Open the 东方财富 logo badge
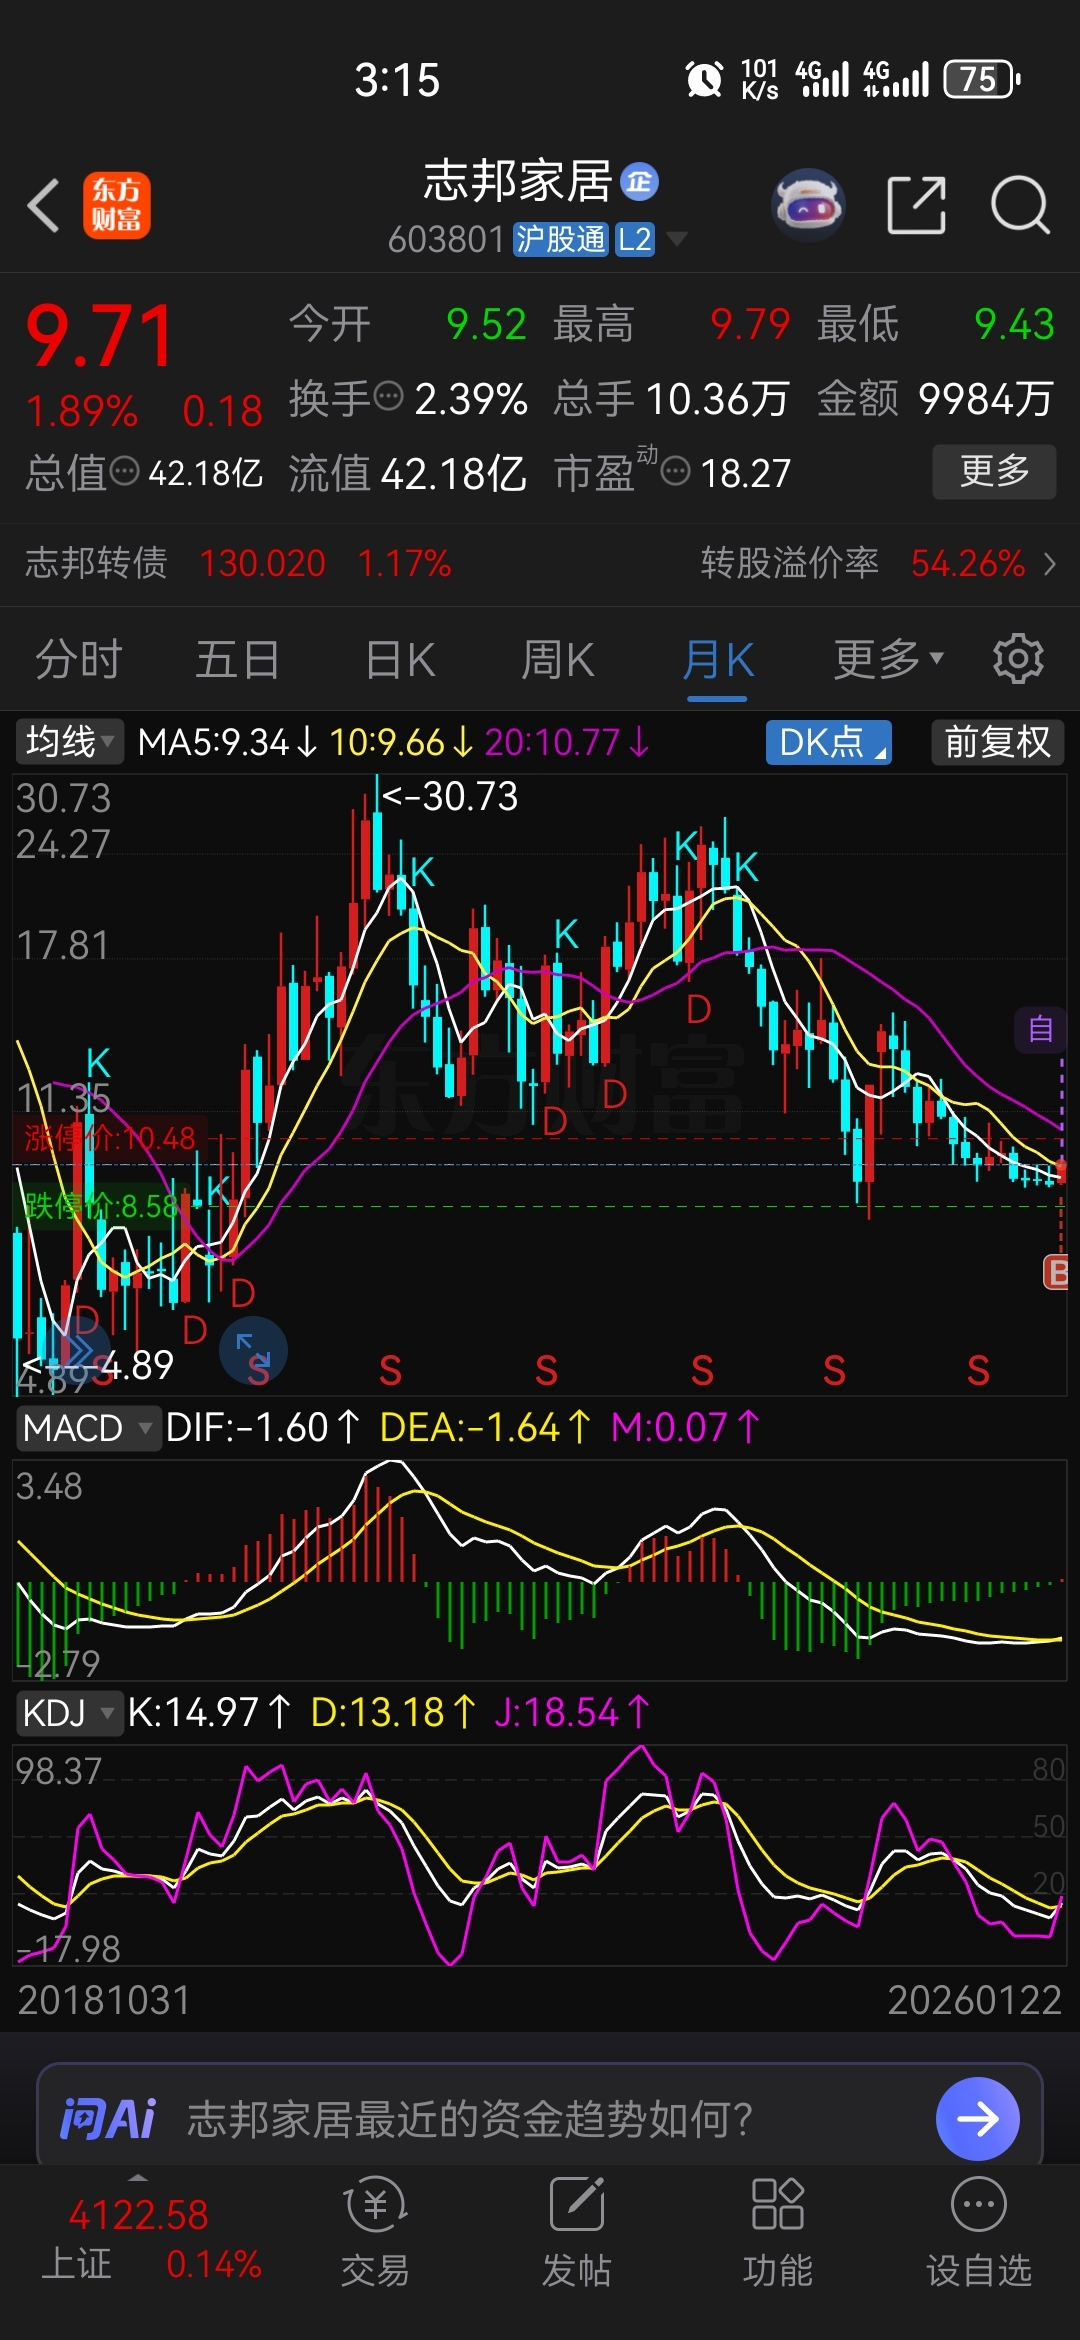 (117, 205)
